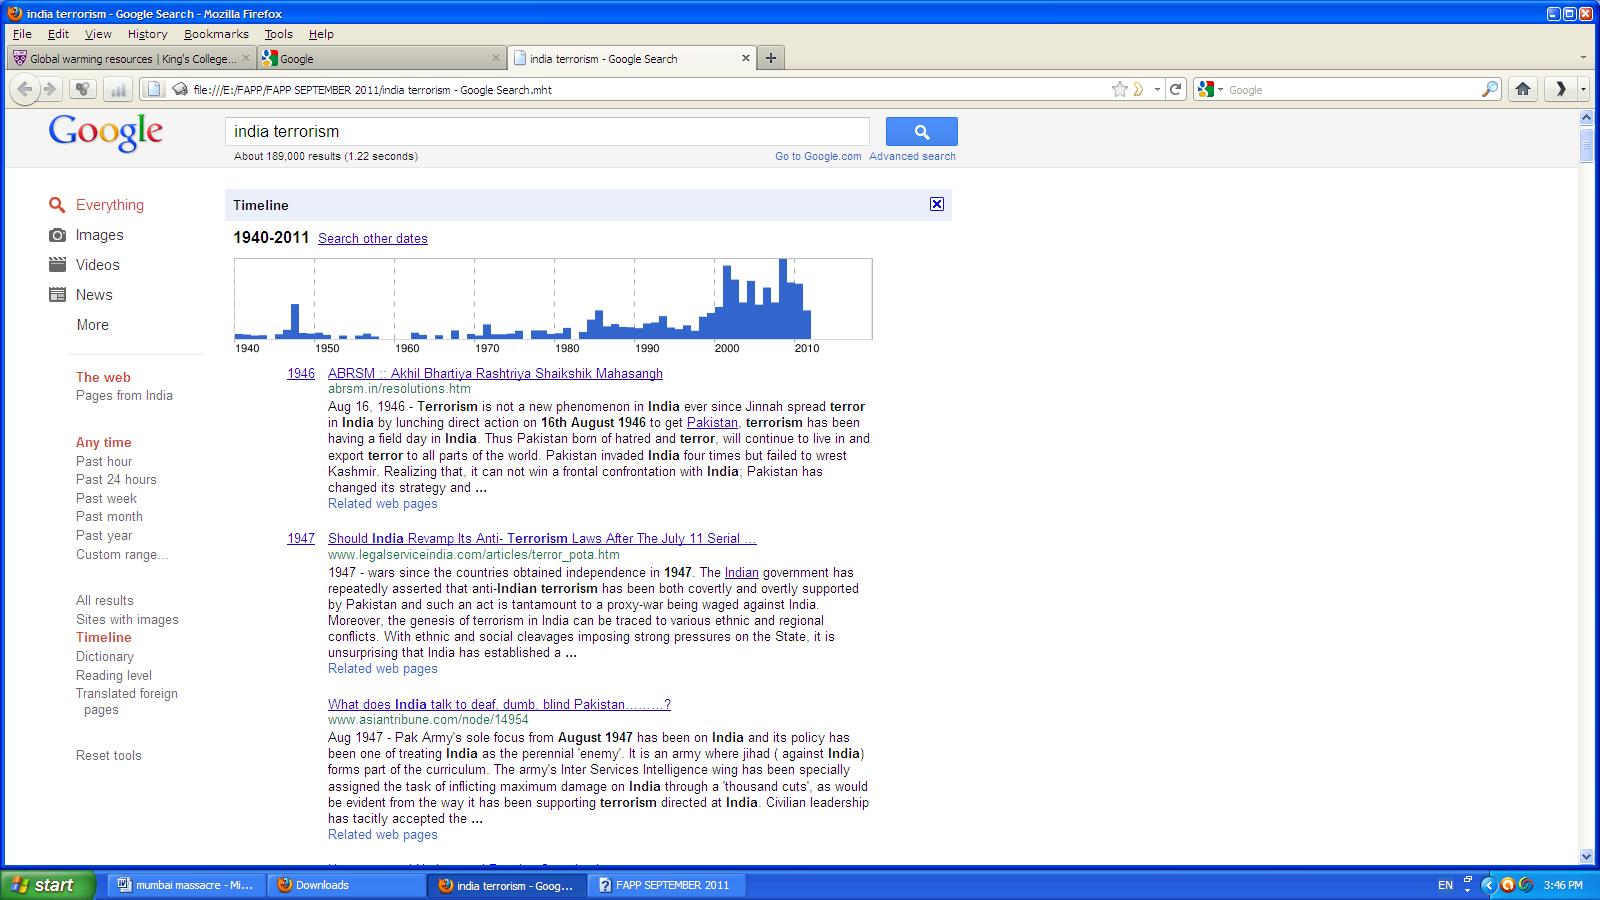1600x900 pixels.
Task: Click the timeline spike bar near 1946
Action: coord(295,321)
